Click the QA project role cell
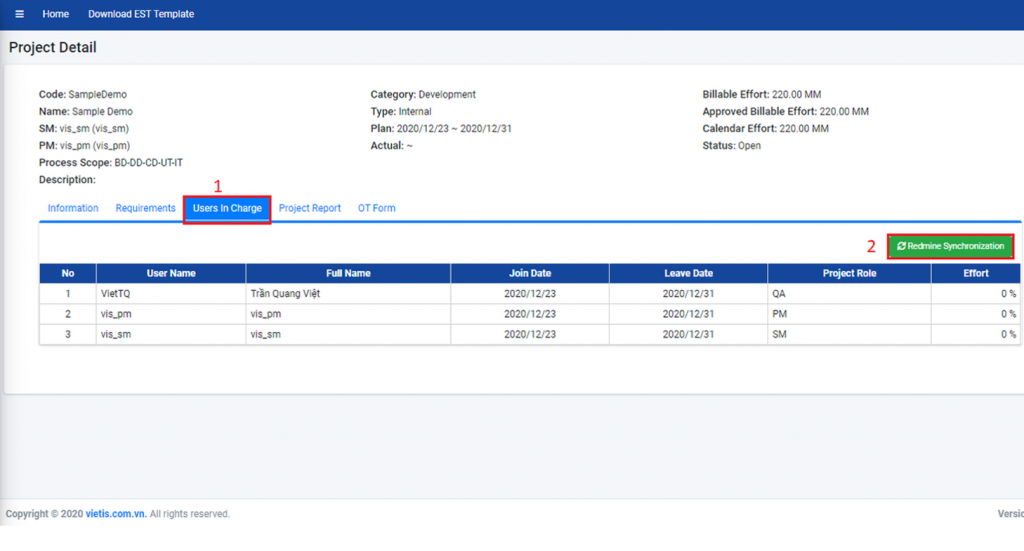This screenshot has height=551, width=1024. pyautogui.click(x=849, y=294)
